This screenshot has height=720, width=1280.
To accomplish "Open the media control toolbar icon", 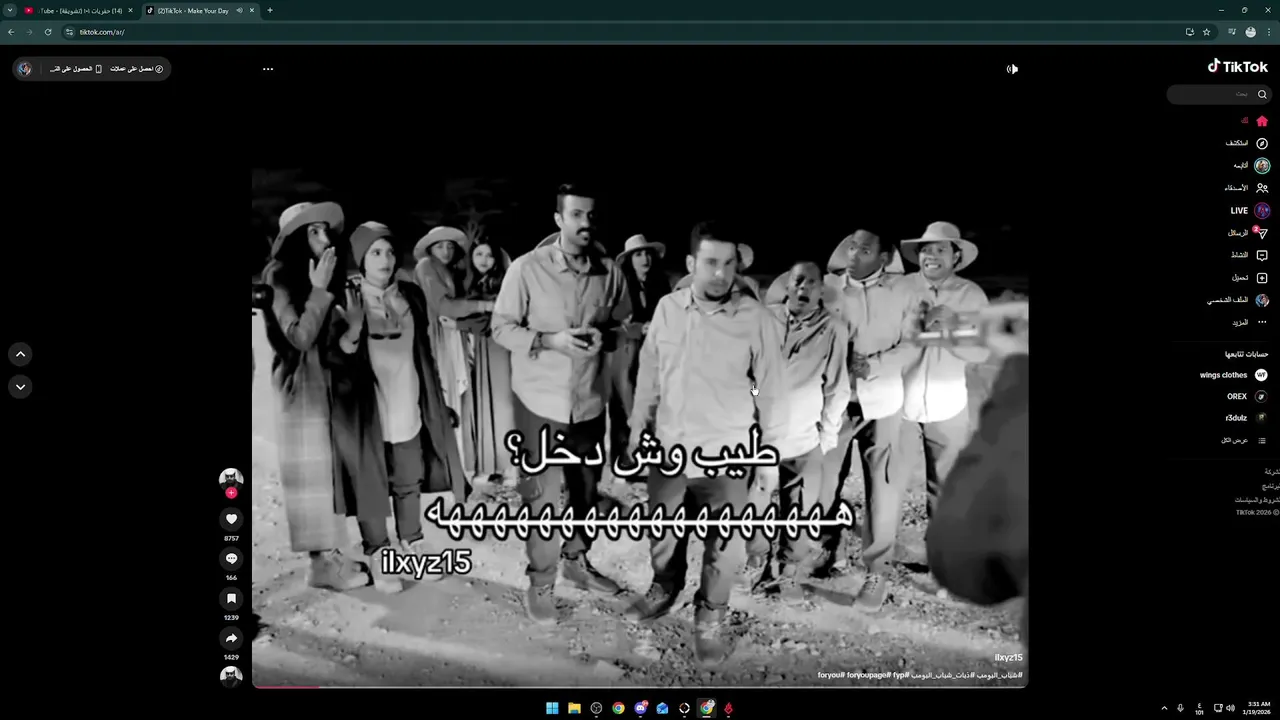I will coord(1232,32).
